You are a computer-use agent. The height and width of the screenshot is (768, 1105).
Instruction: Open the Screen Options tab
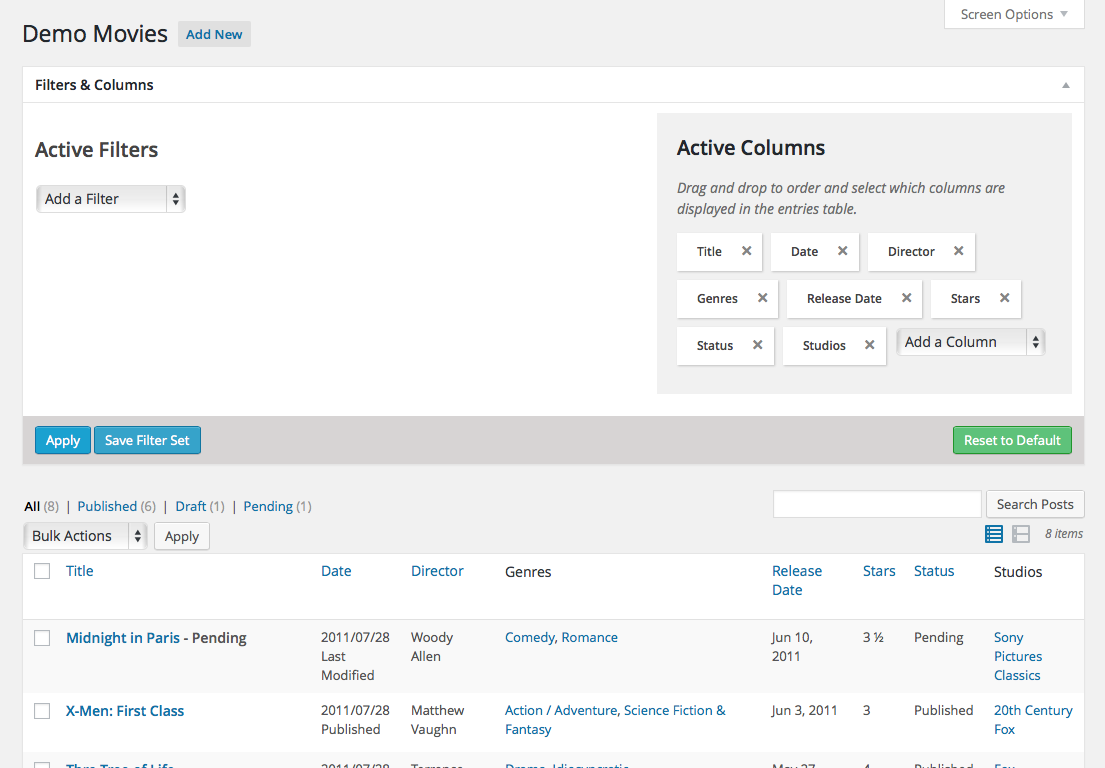[1014, 14]
